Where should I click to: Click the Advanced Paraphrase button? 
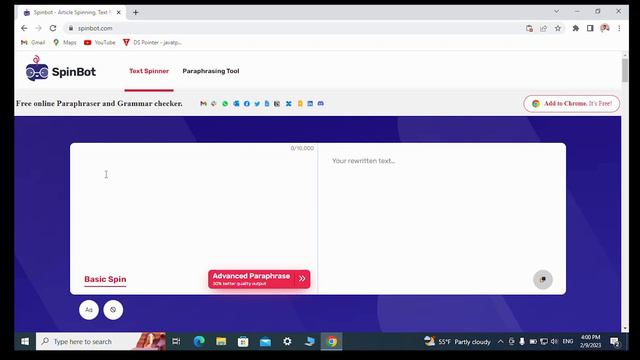[x=259, y=279]
